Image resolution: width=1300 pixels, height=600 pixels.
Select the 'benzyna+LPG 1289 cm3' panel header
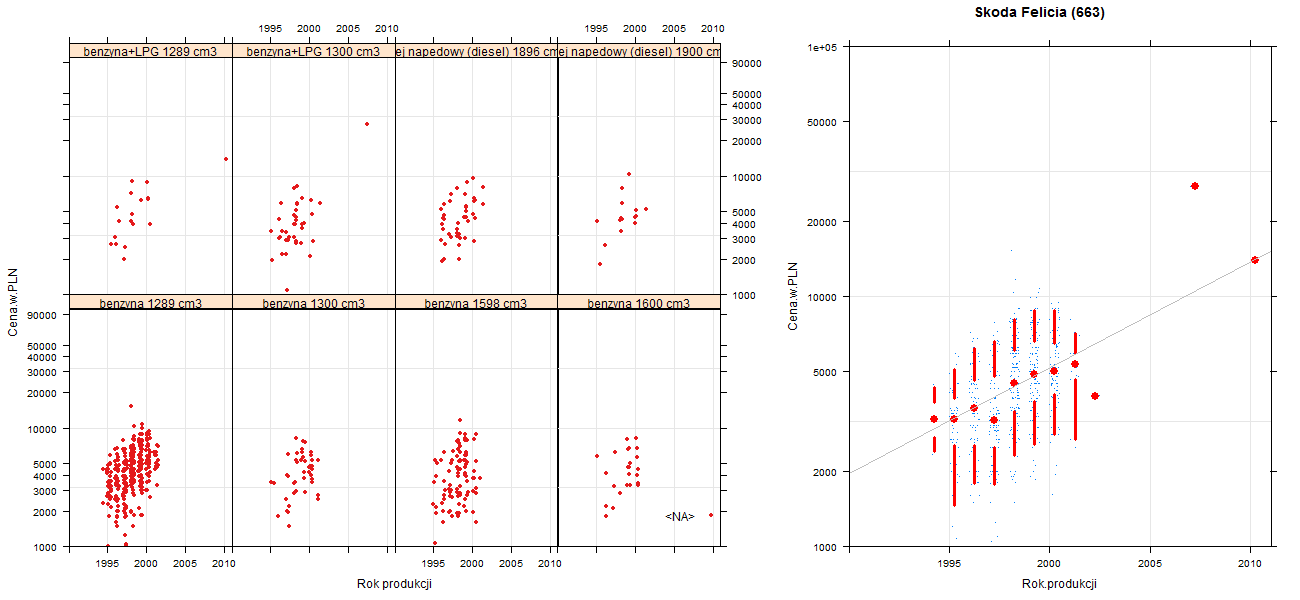coord(151,51)
